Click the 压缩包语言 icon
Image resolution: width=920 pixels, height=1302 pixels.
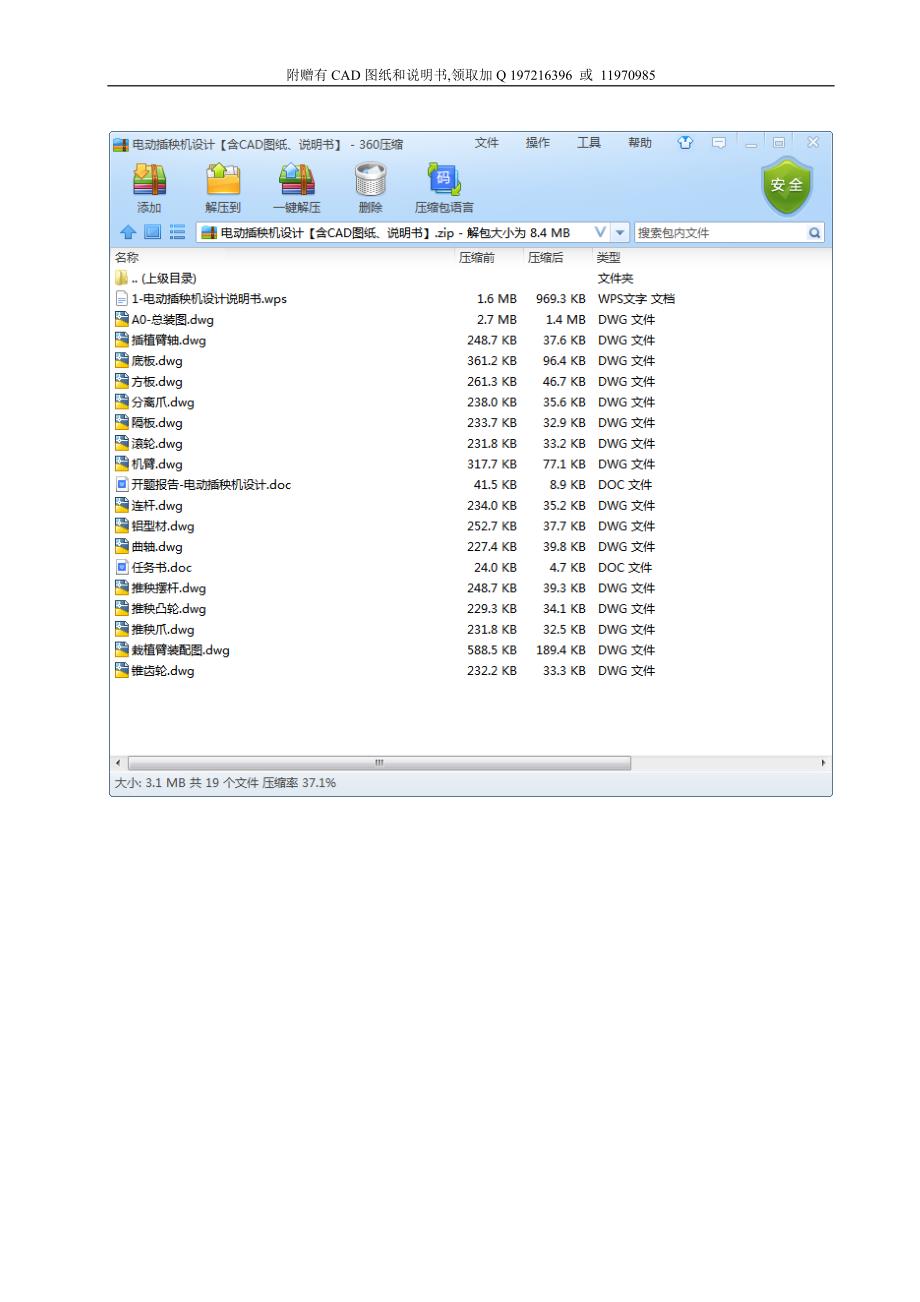coord(443,180)
